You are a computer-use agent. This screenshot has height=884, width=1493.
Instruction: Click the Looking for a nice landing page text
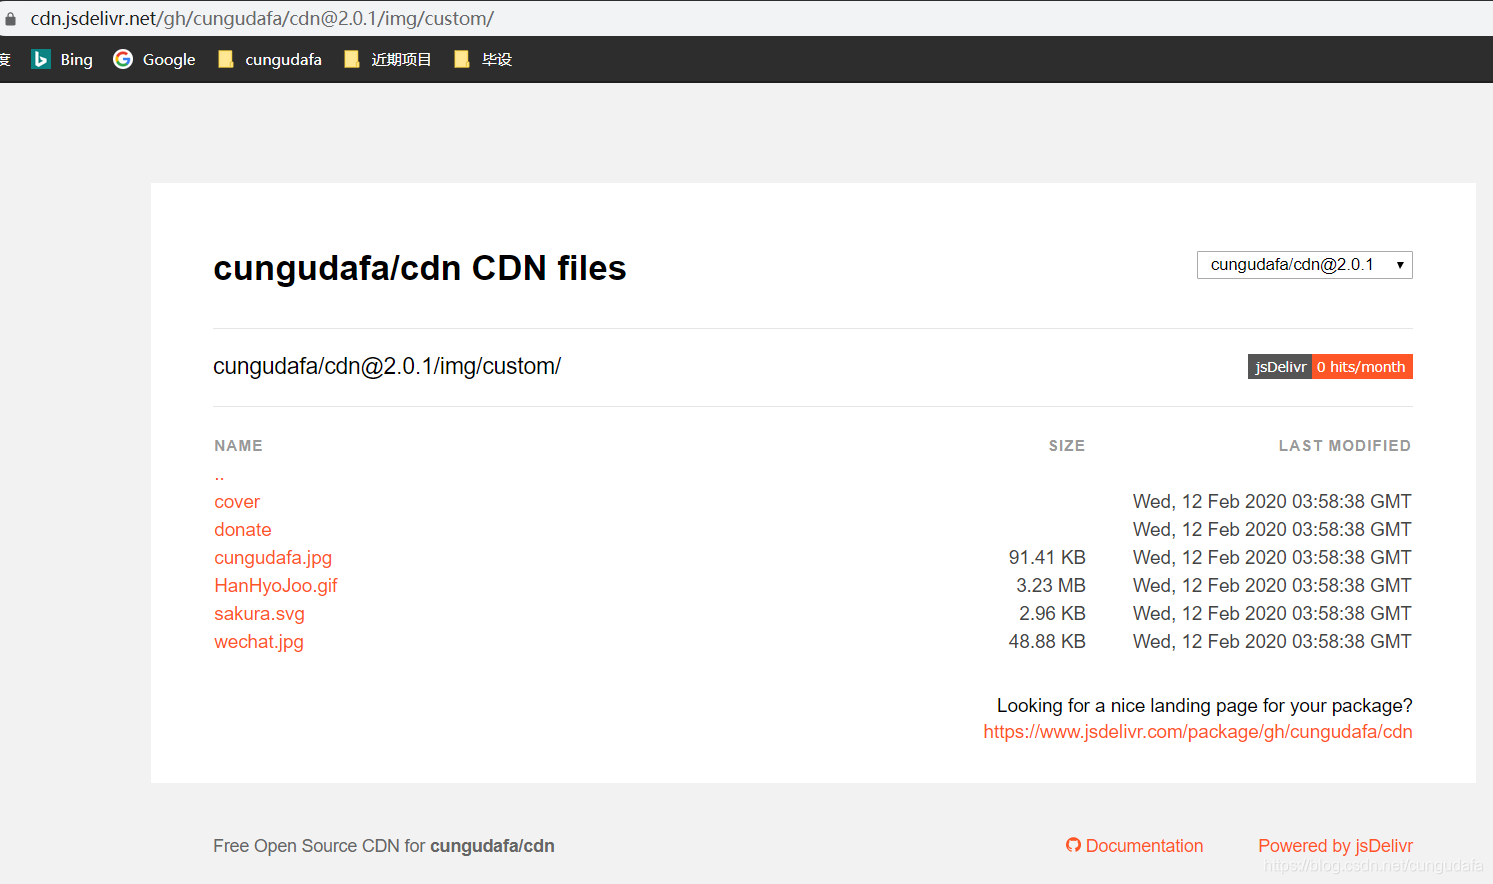1205,706
